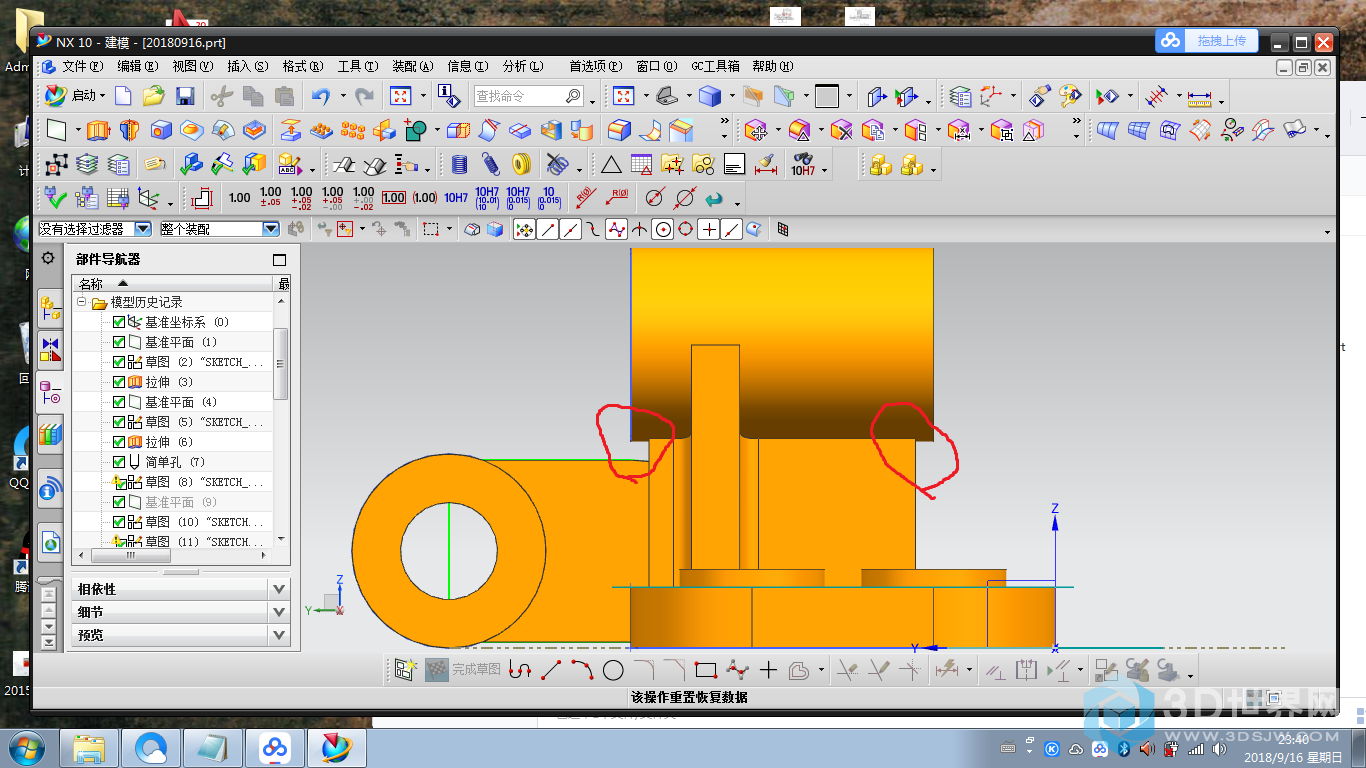1366x768 pixels.
Task: Open the 编辑(E) menu
Action: click(138, 66)
